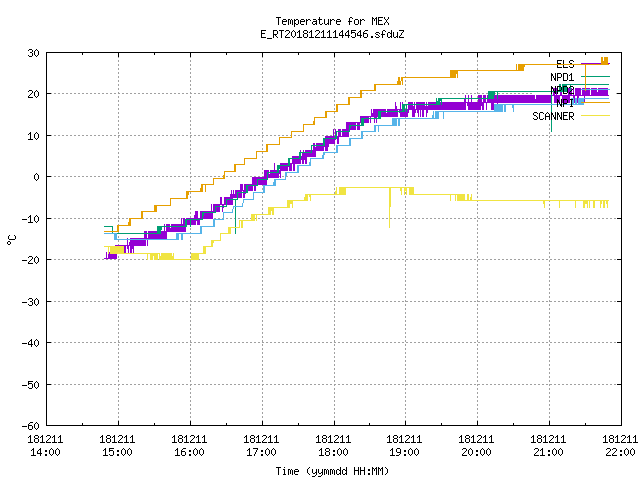The image size is (640, 480).
Task: Click the x-axis time label 15:00
Action: (118, 453)
